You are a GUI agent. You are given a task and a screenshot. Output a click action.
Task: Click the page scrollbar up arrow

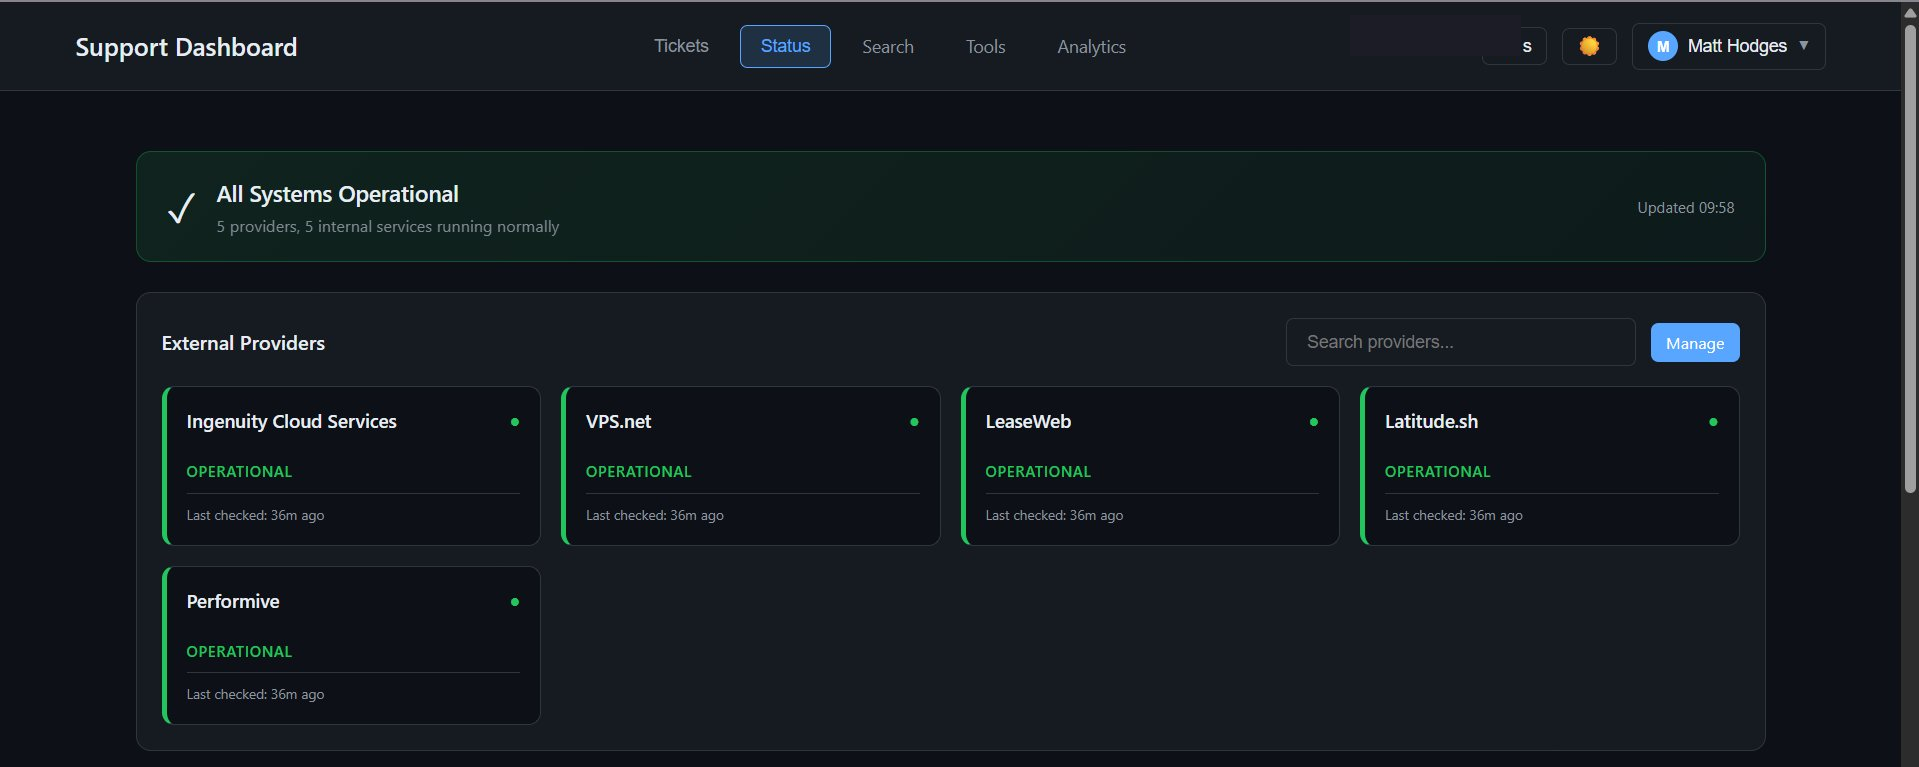(x=1910, y=12)
